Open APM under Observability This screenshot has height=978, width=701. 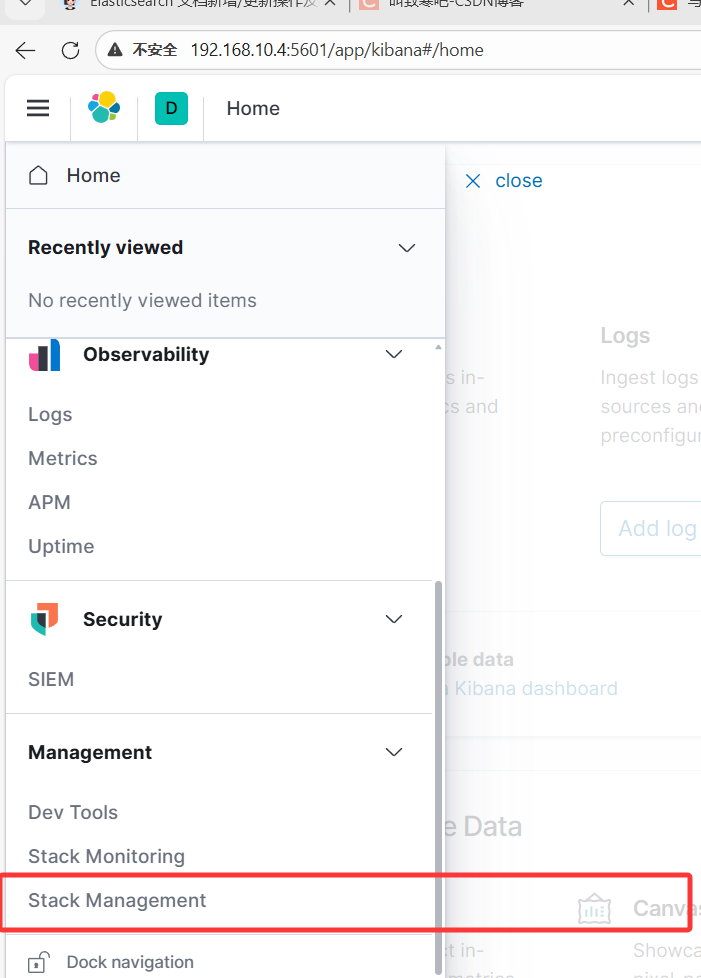pyautogui.click(x=49, y=502)
